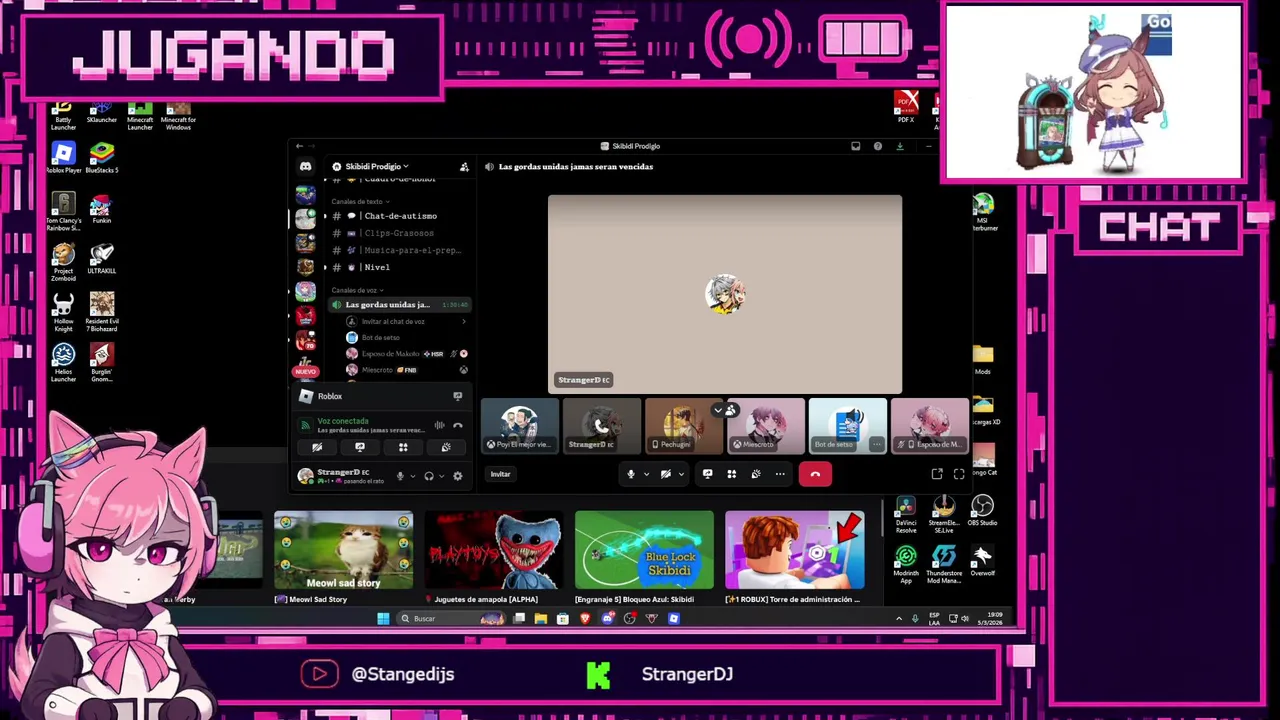
Task: Open Discord home direct messages icon
Action: click(305, 167)
